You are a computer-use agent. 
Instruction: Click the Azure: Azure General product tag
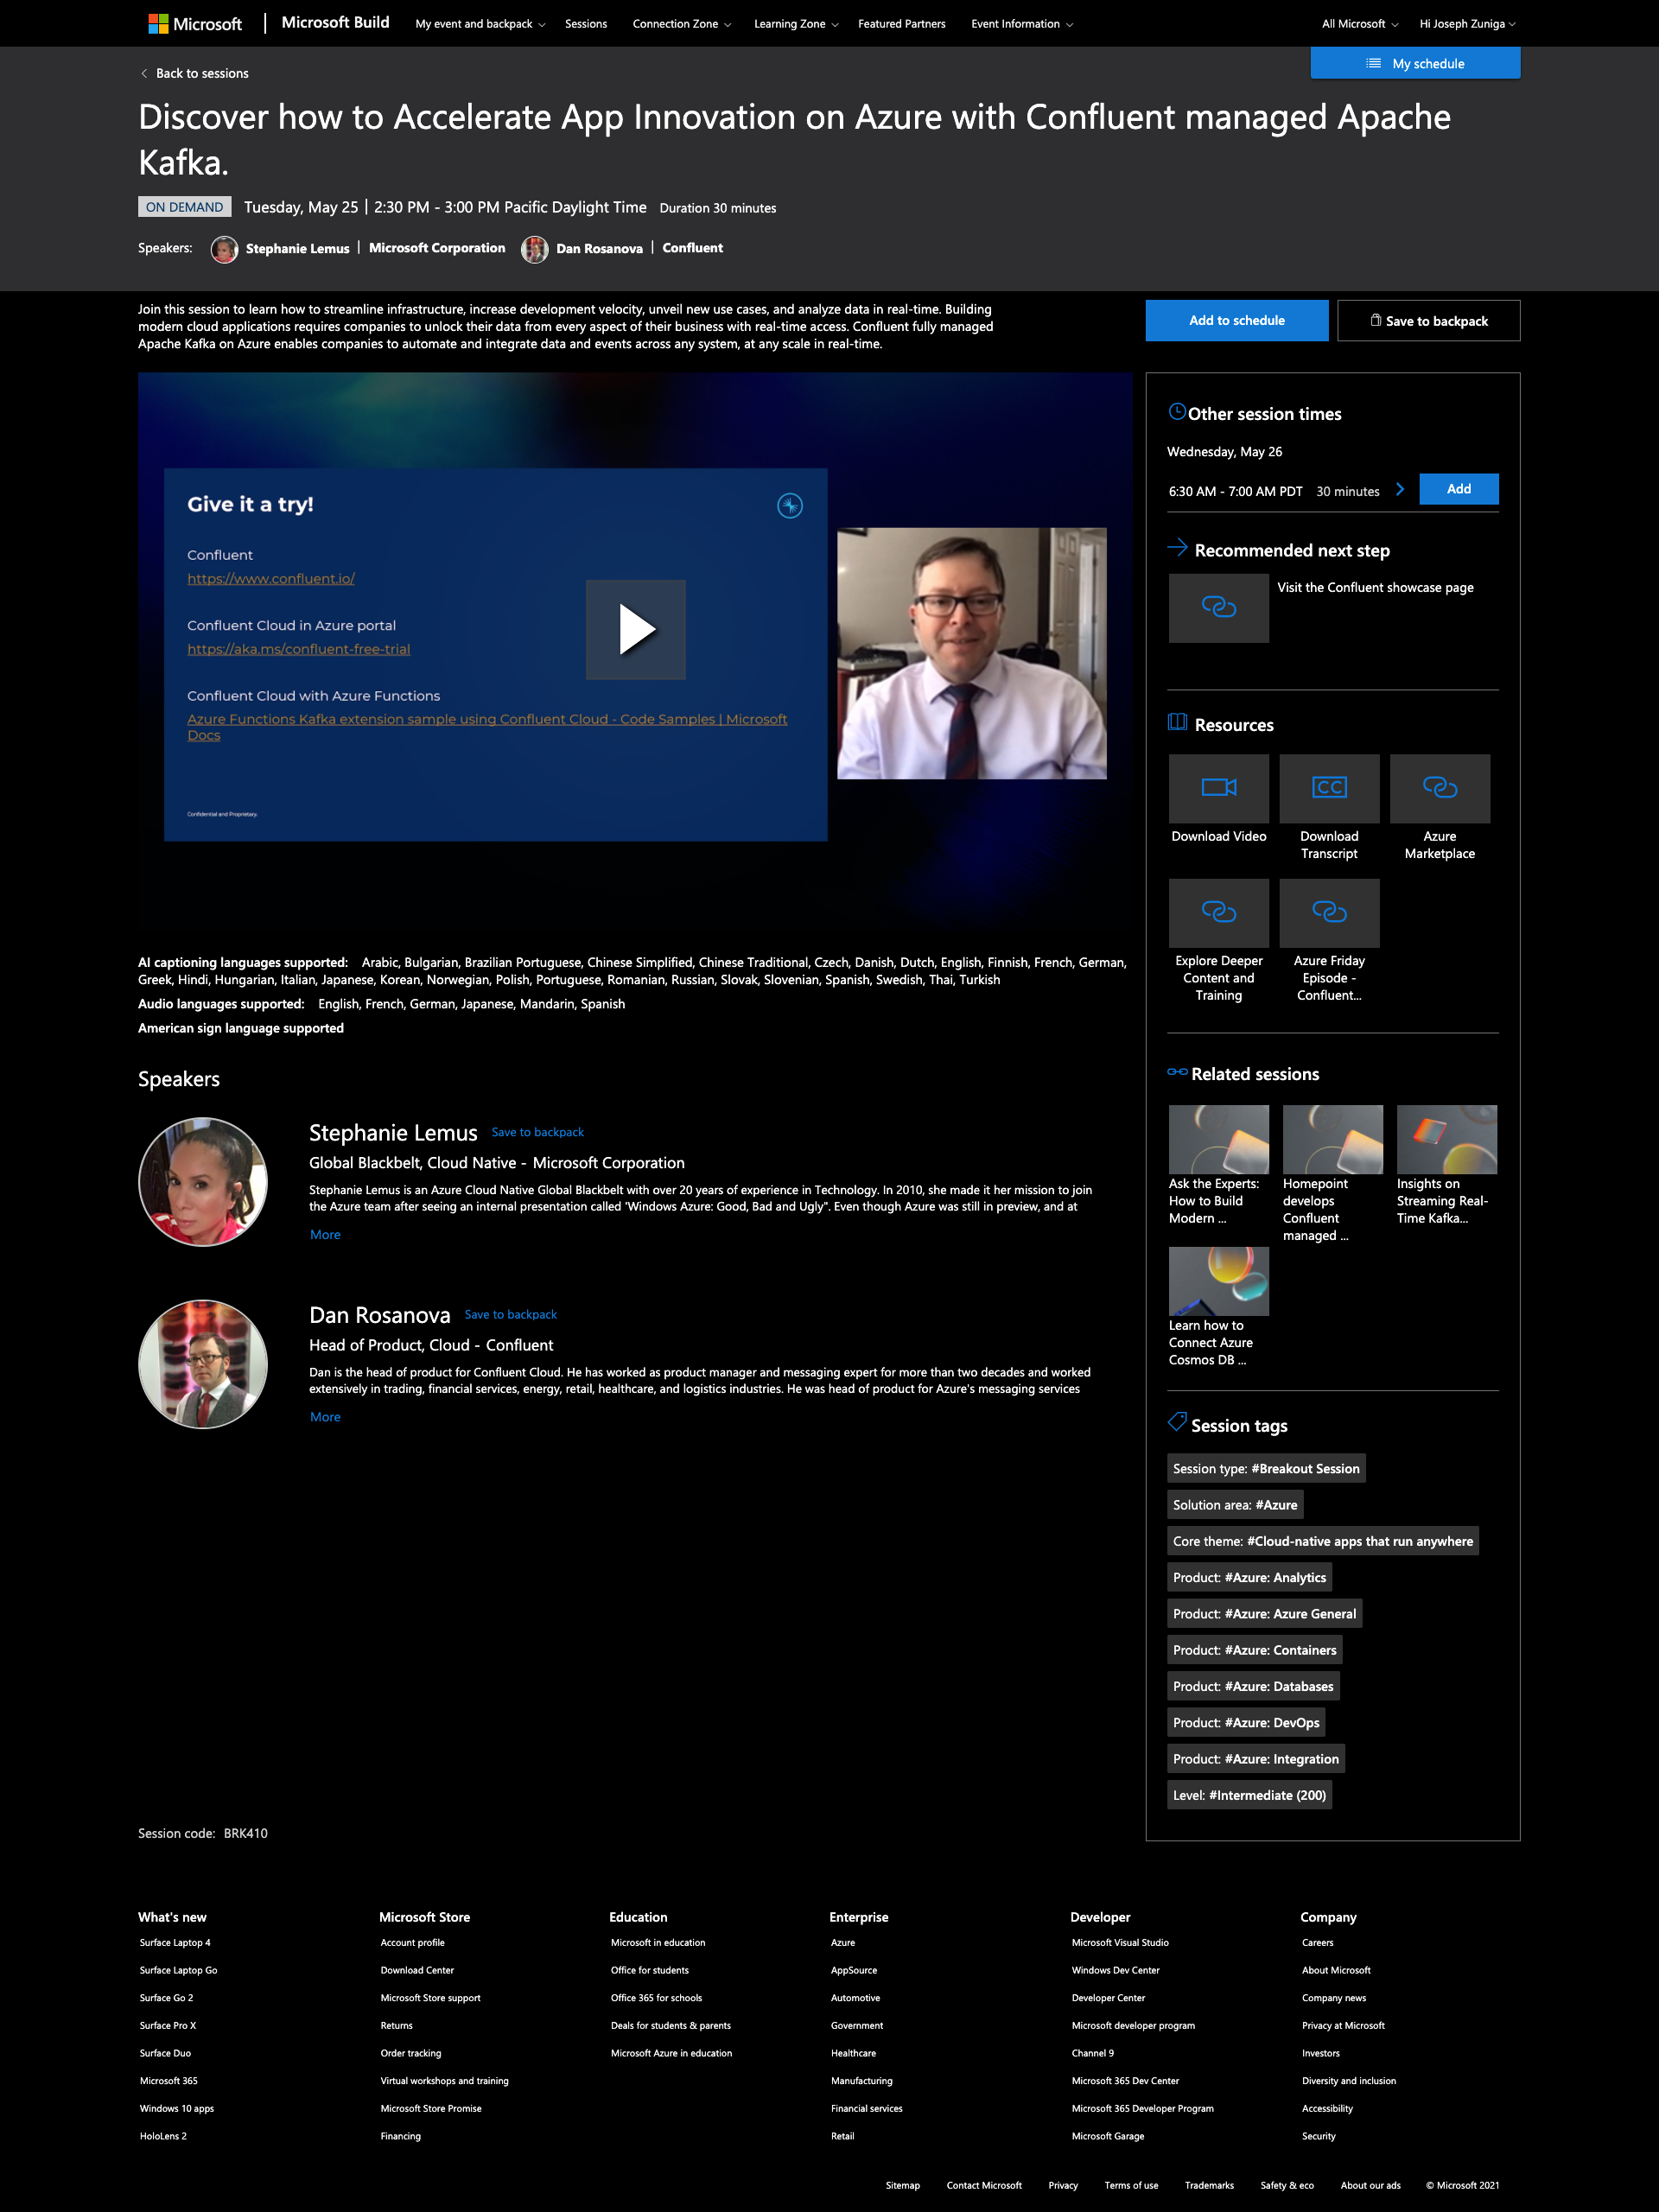[x=1264, y=1614]
